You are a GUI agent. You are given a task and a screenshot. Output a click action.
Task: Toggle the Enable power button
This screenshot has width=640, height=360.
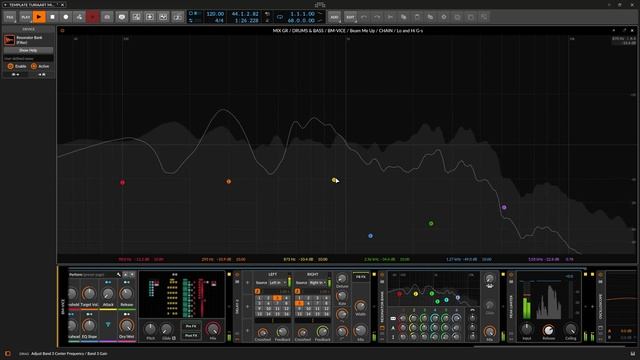pyautogui.click(x=11, y=66)
